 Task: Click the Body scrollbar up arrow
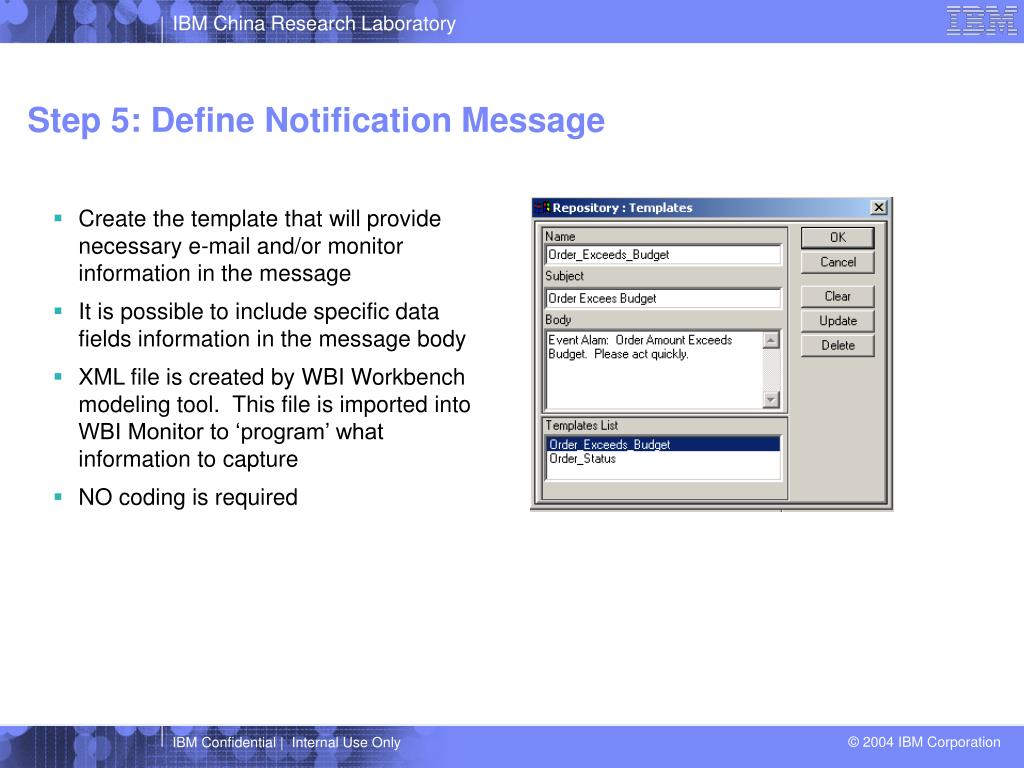point(771,340)
